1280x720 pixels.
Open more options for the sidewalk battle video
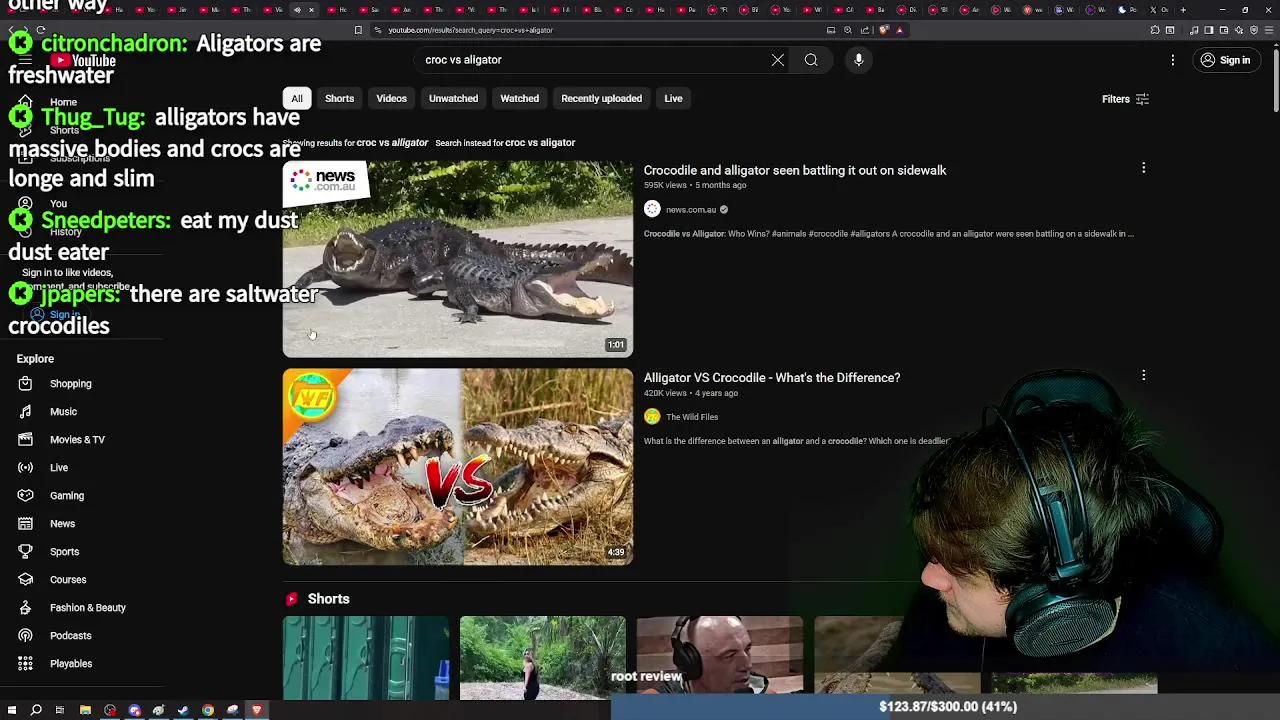[1144, 168]
